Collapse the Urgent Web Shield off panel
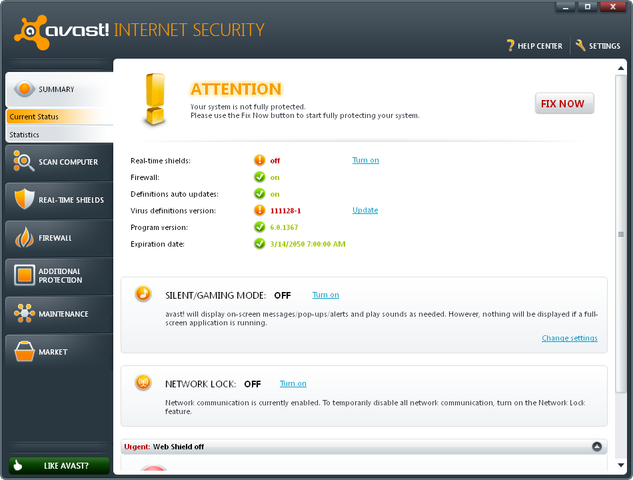 (597, 447)
